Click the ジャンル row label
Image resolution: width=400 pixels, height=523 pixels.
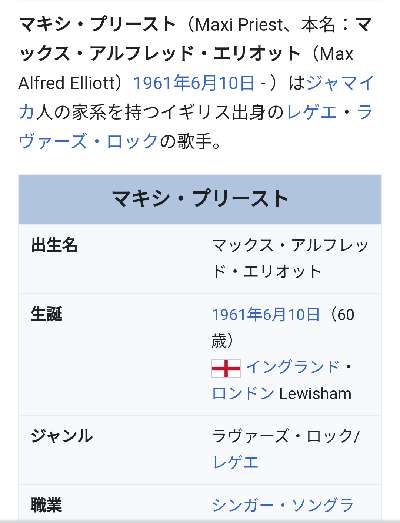click(62, 436)
